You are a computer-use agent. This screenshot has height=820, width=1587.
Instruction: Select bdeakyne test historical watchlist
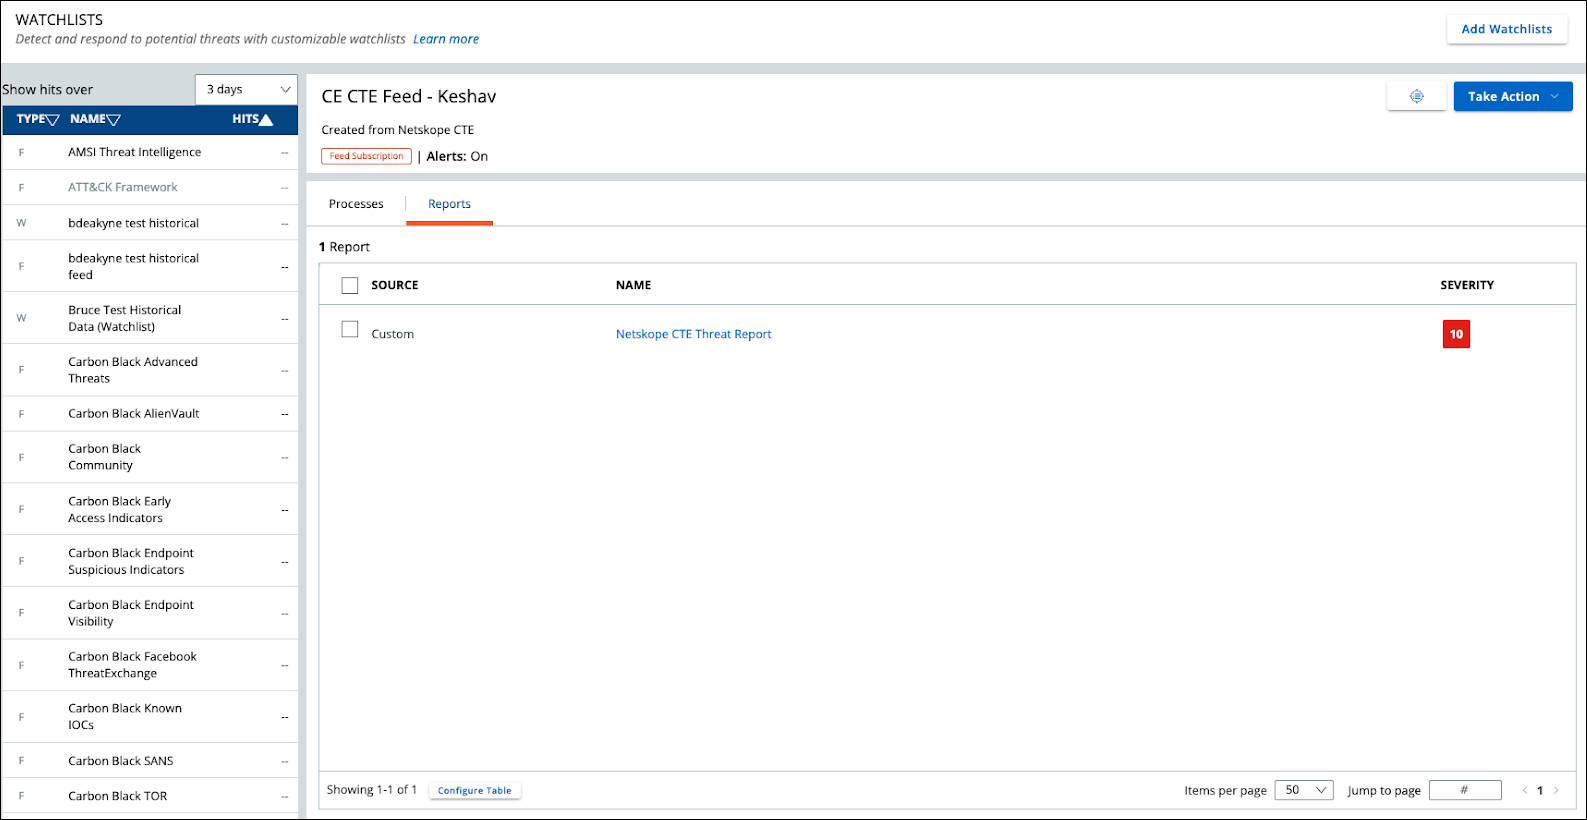click(x=150, y=223)
